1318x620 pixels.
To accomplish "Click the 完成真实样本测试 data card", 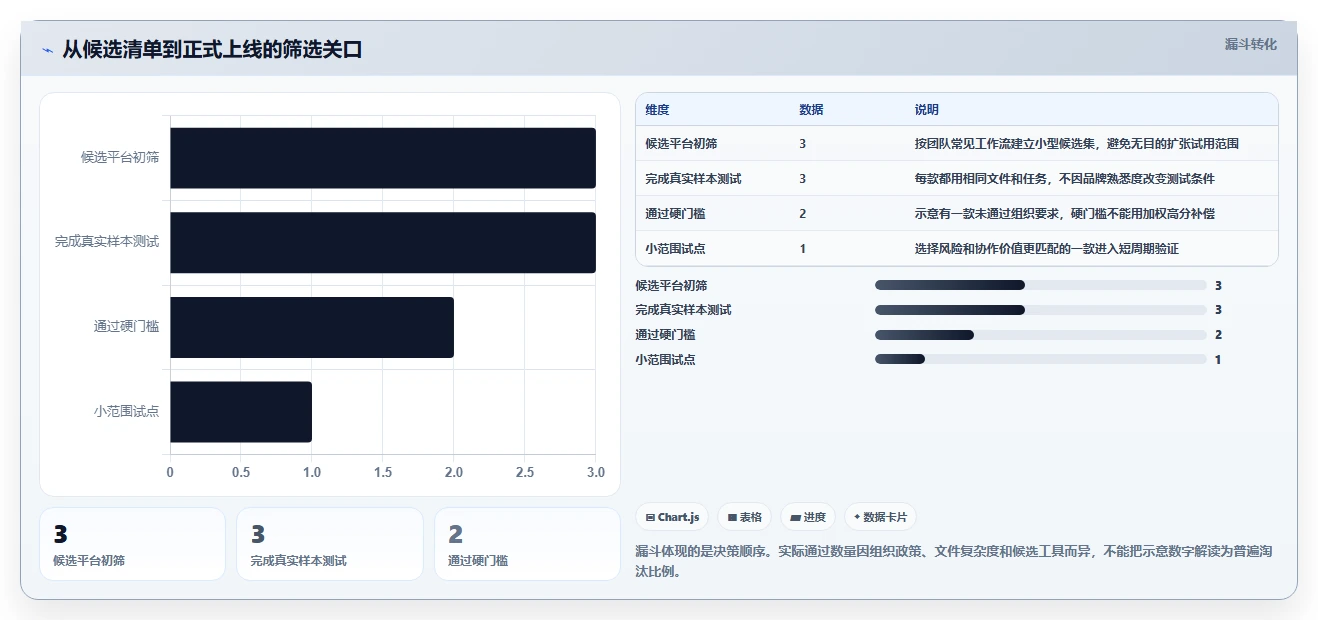I will pos(330,544).
